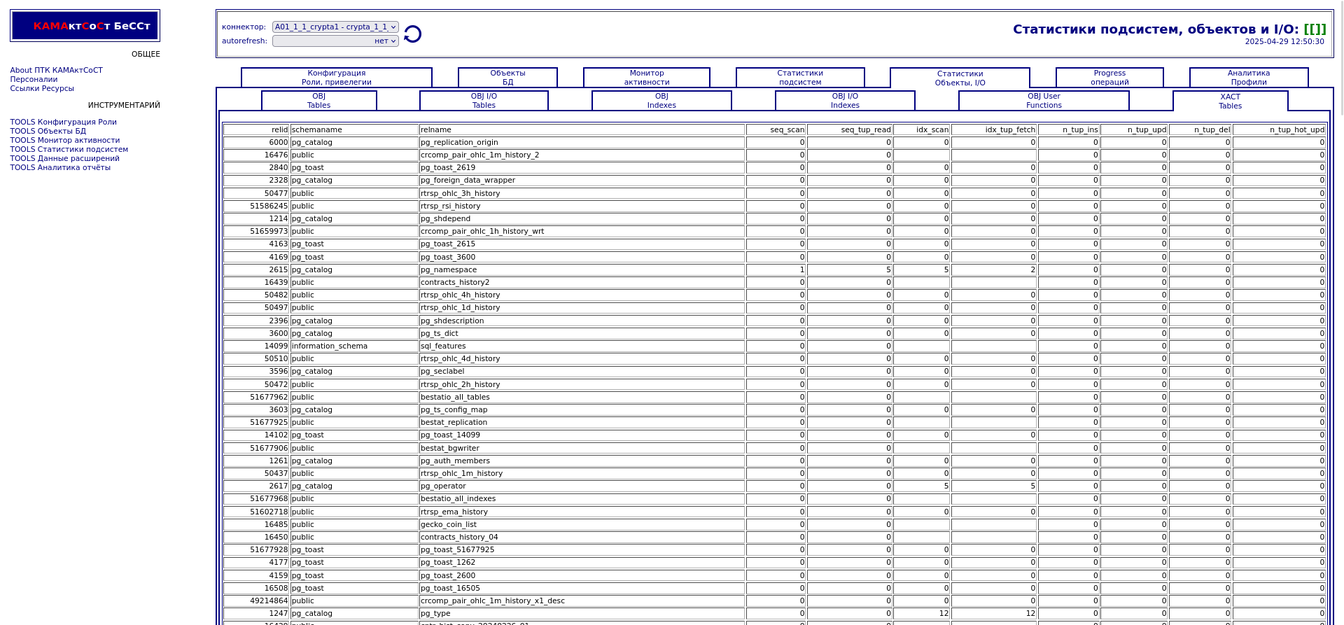Viewport: 1344px width, 625px height.
Task: Open the коннектор dropdown
Action: click(x=335, y=27)
